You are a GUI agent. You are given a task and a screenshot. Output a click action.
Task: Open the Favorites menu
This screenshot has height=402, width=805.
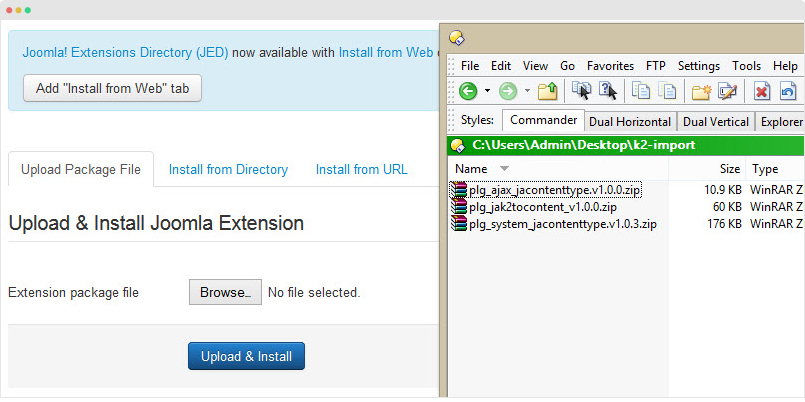610,66
